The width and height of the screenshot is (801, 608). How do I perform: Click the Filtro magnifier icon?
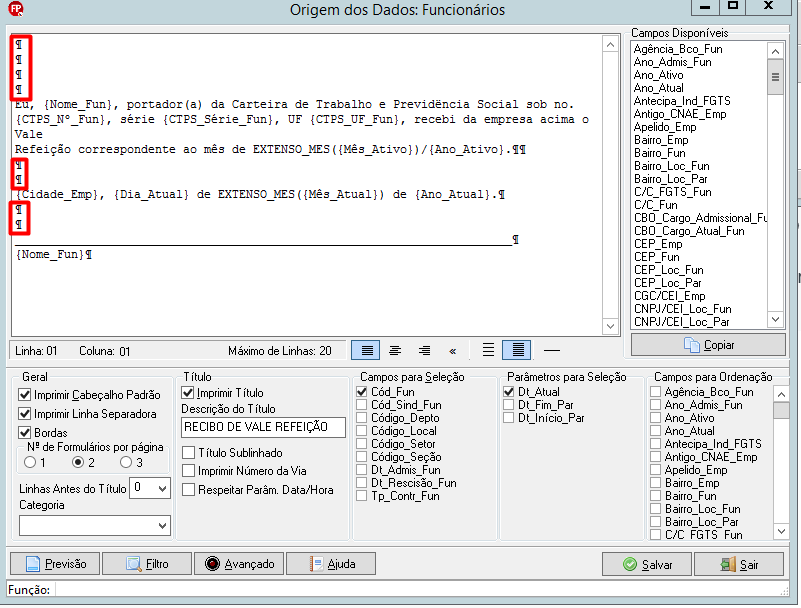(x=134, y=564)
